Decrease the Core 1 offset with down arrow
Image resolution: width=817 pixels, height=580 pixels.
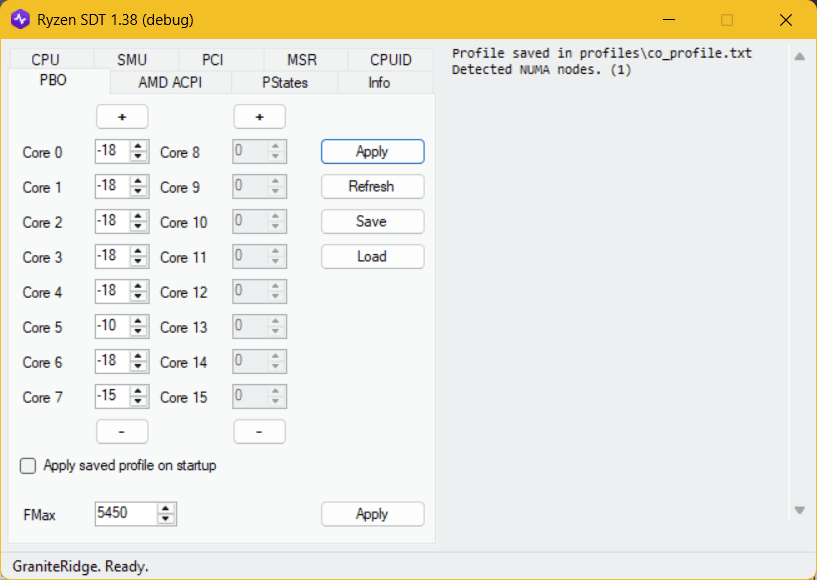(x=138, y=191)
